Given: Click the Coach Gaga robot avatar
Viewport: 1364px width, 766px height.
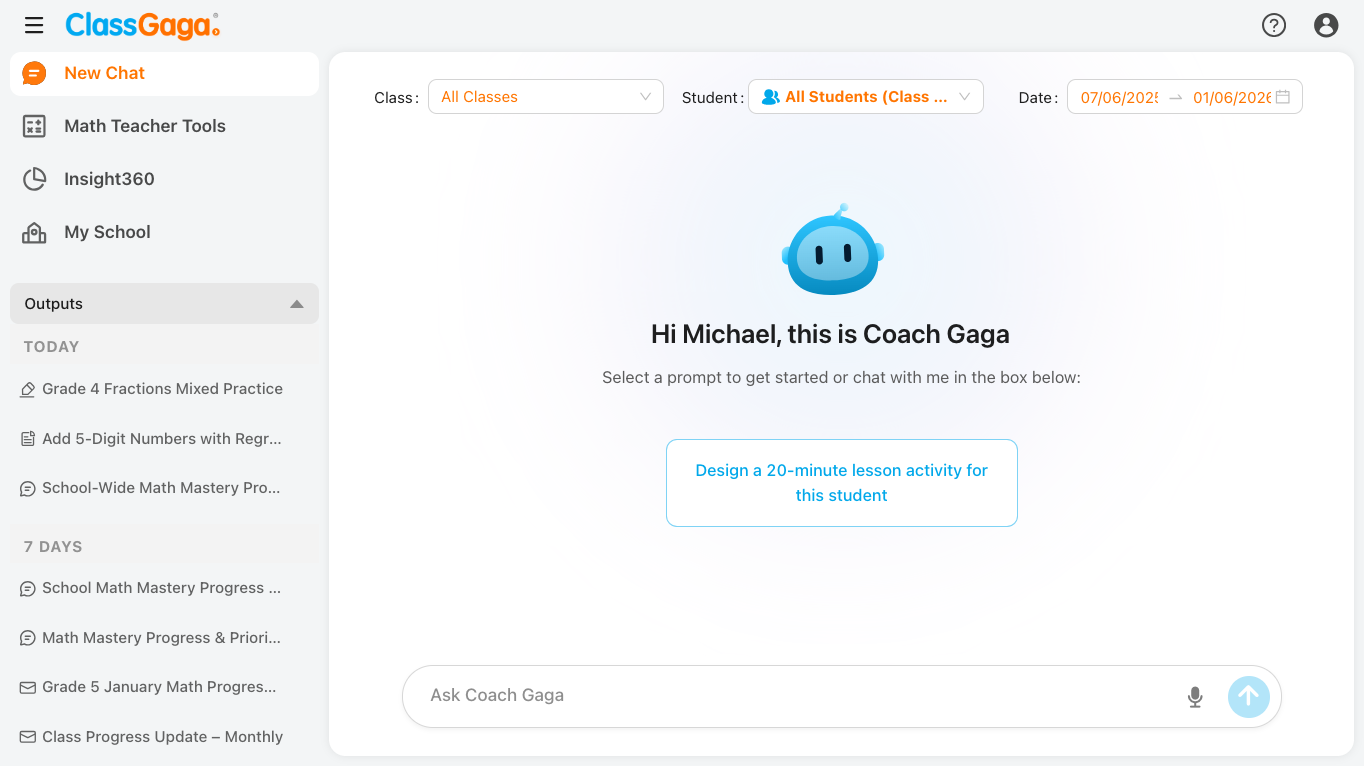Looking at the screenshot, I should (x=832, y=251).
